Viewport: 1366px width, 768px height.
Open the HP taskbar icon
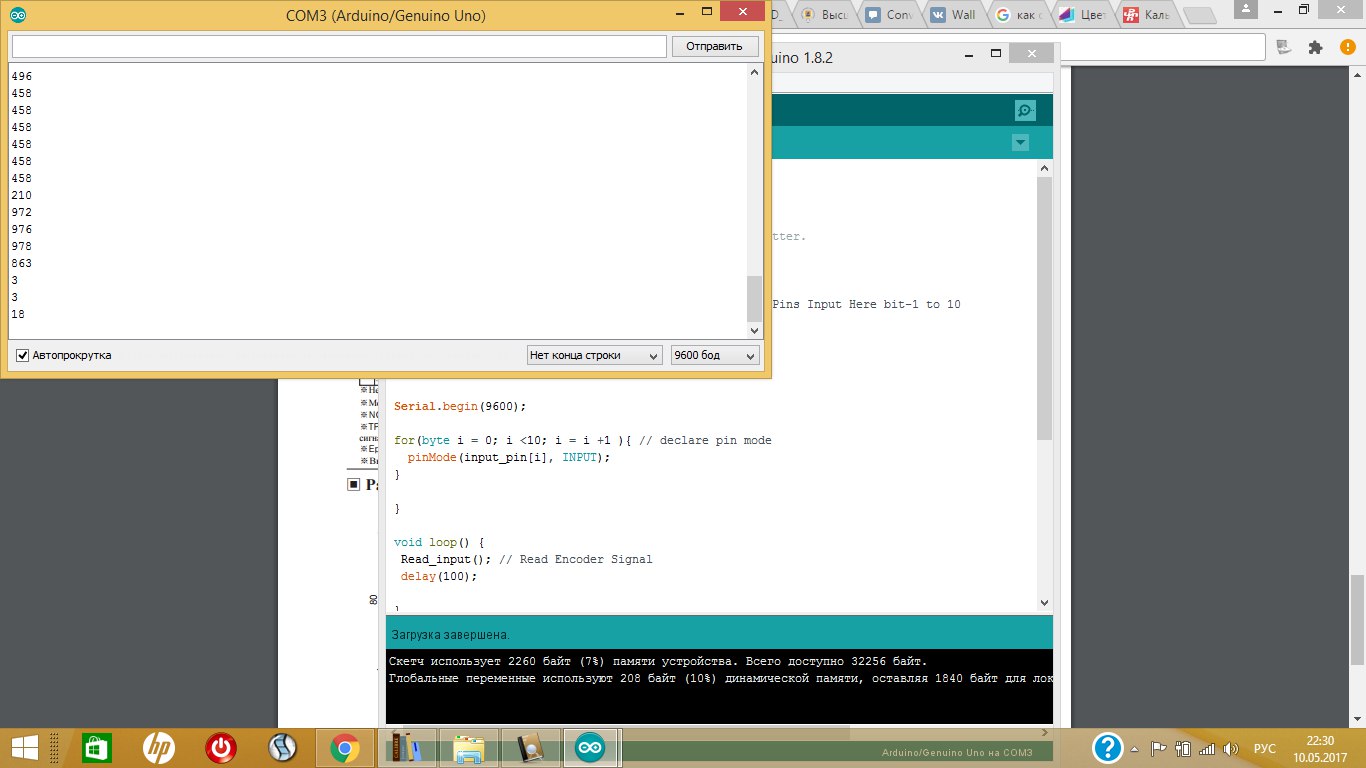point(158,747)
